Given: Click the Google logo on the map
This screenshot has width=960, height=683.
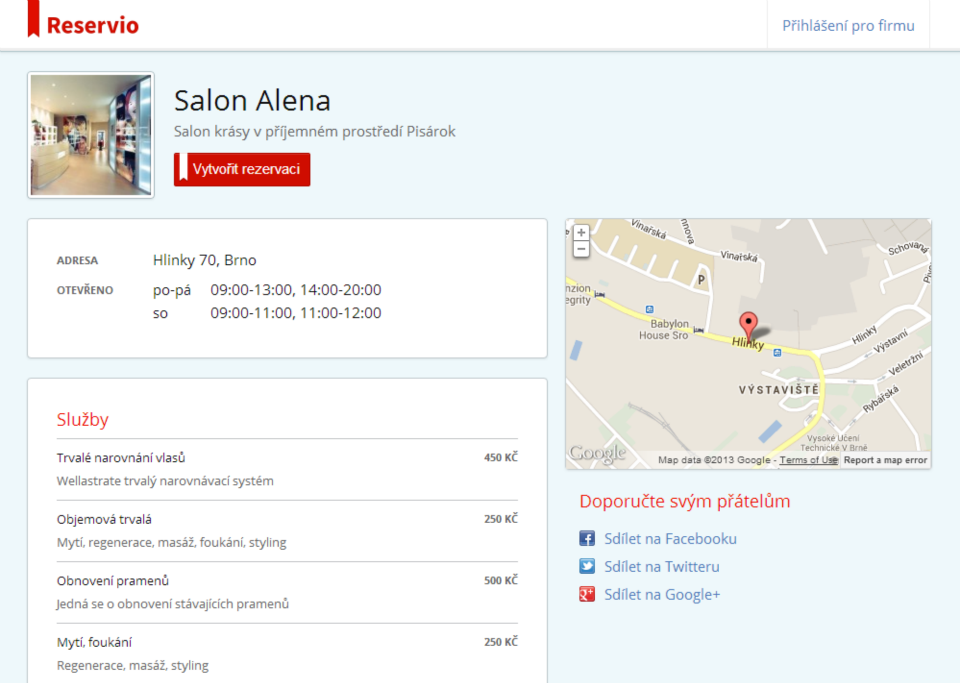Looking at the screenshot, I should pyautogui.click(x=597, y=453).
